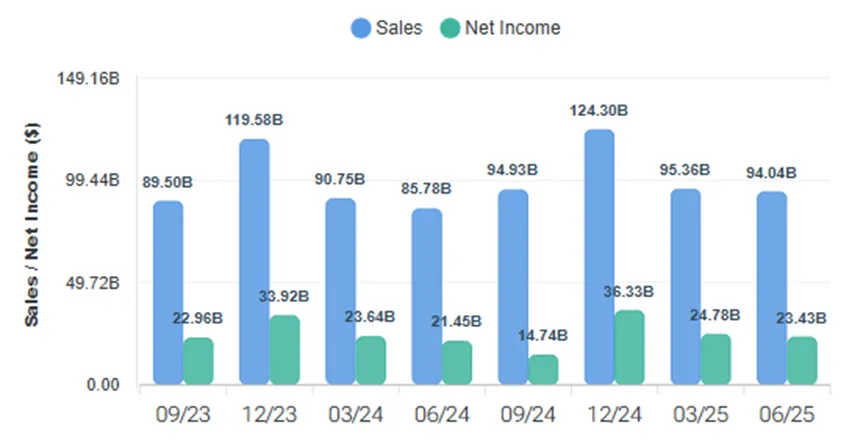Click the 06/24 Sales bar at 85.78B
The image size is (863, 439).
(x=427, y=297)
